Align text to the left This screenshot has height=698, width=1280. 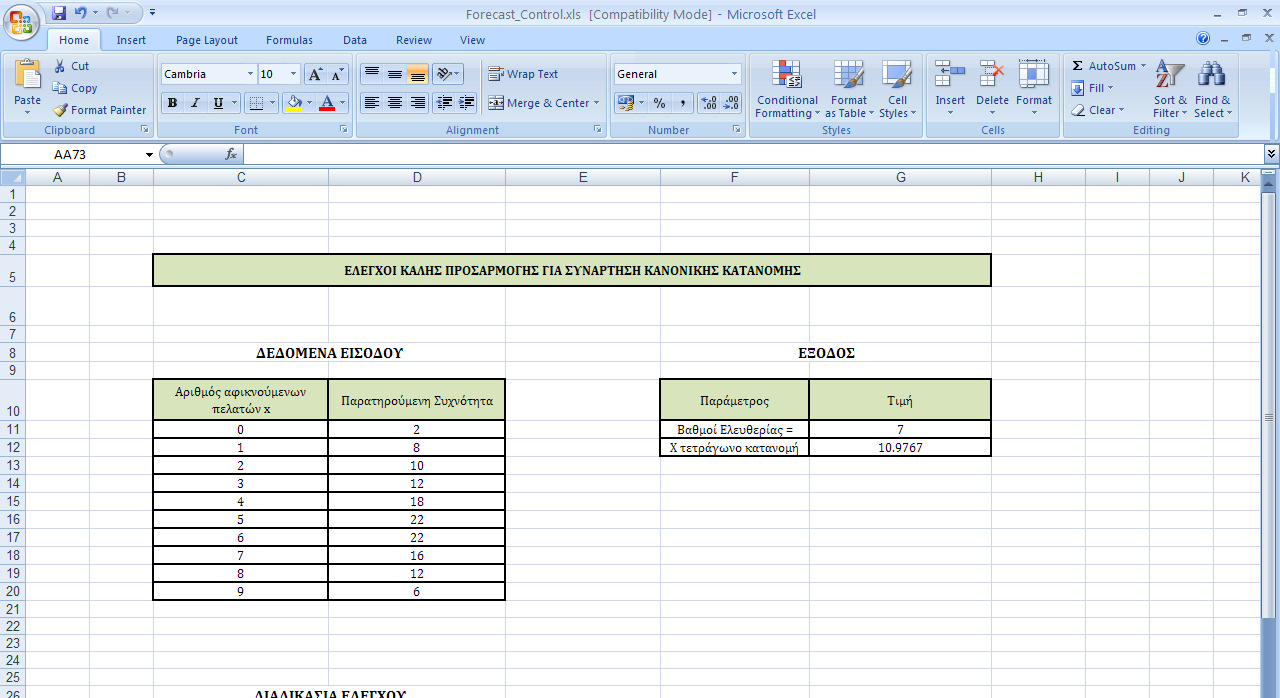click(x=372, y=103)
